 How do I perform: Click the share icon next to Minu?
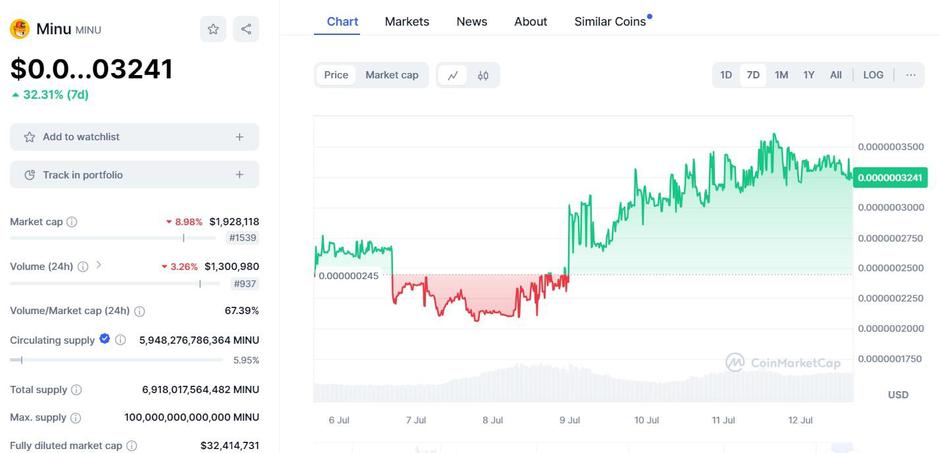click(246, 29)
